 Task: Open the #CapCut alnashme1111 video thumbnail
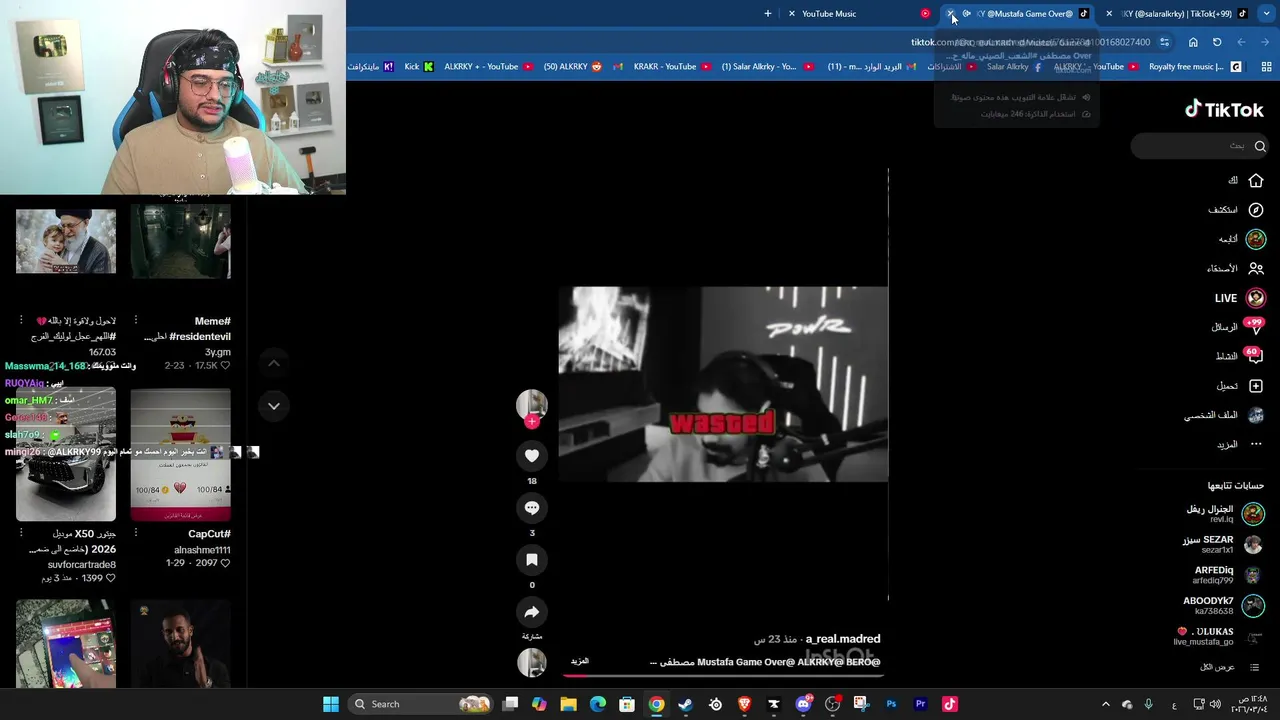tap(181, 455)
